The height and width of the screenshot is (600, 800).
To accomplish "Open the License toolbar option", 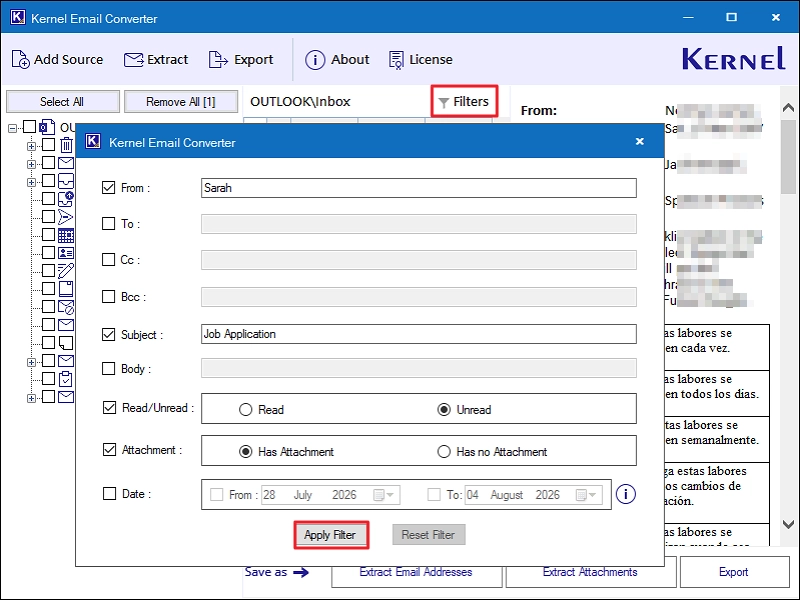I will pyautogui.click(x=420, y=60).
